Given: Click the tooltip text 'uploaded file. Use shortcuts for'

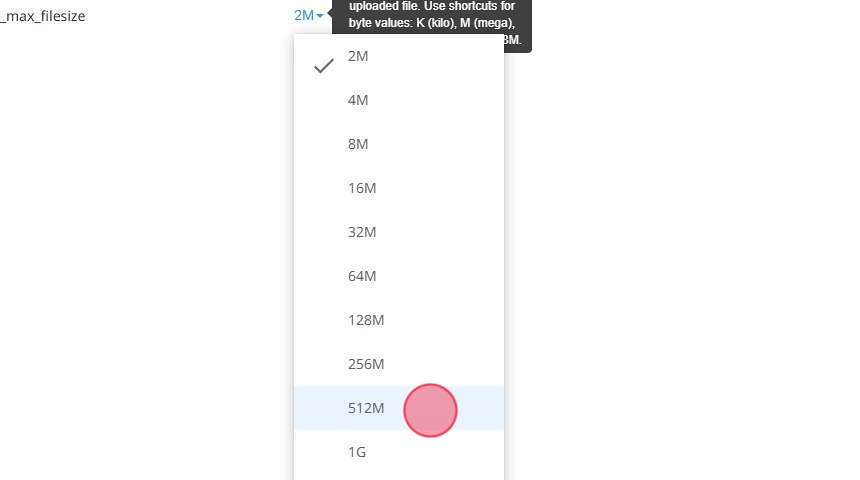Looking at the screenshot, I should (432, 5).
